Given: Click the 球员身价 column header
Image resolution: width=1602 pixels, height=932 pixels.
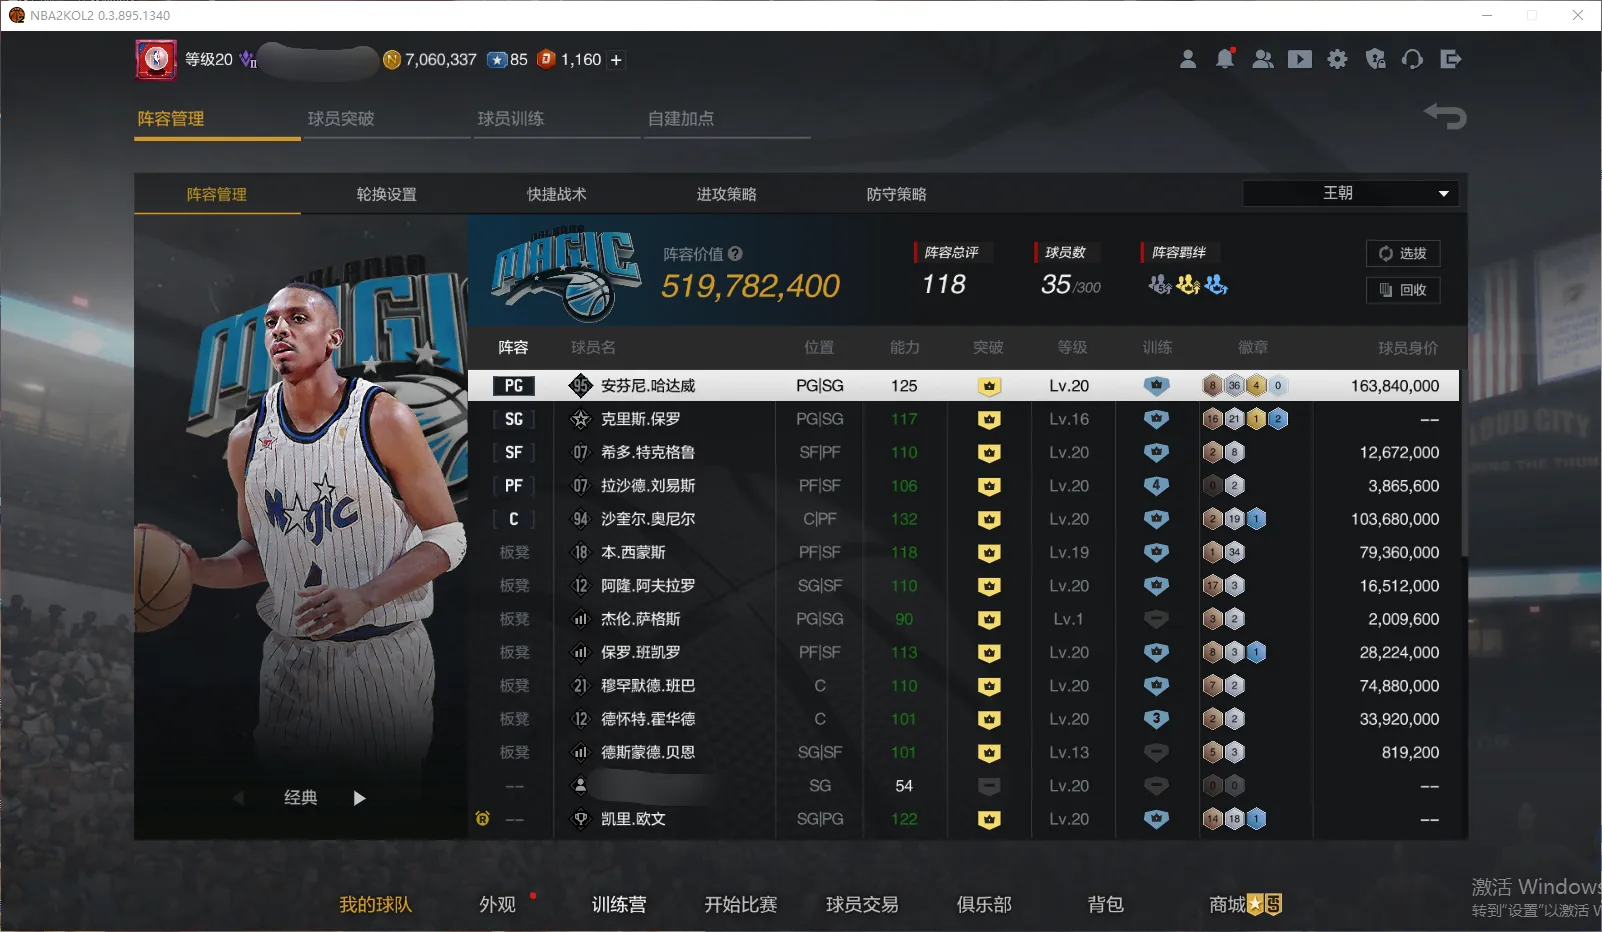Looking at the screenshot, I should pyautogui.click(x=1408, y=347).
